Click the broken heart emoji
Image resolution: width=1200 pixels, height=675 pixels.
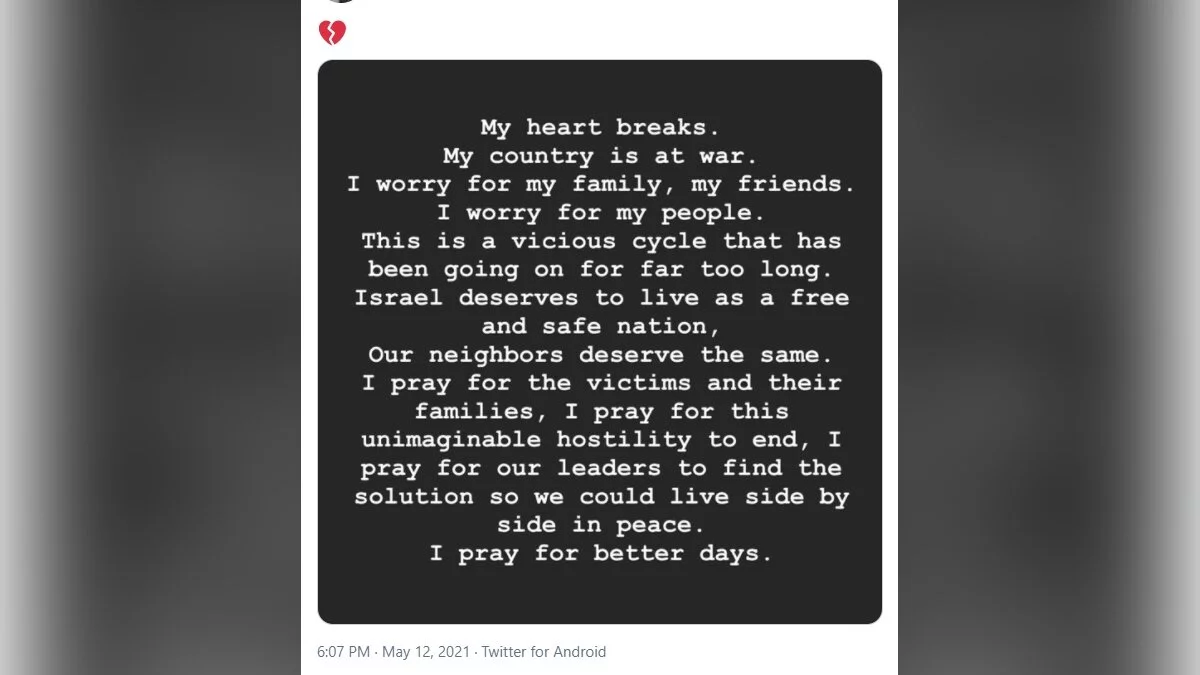pyautogui.click(x=332, y=34)
